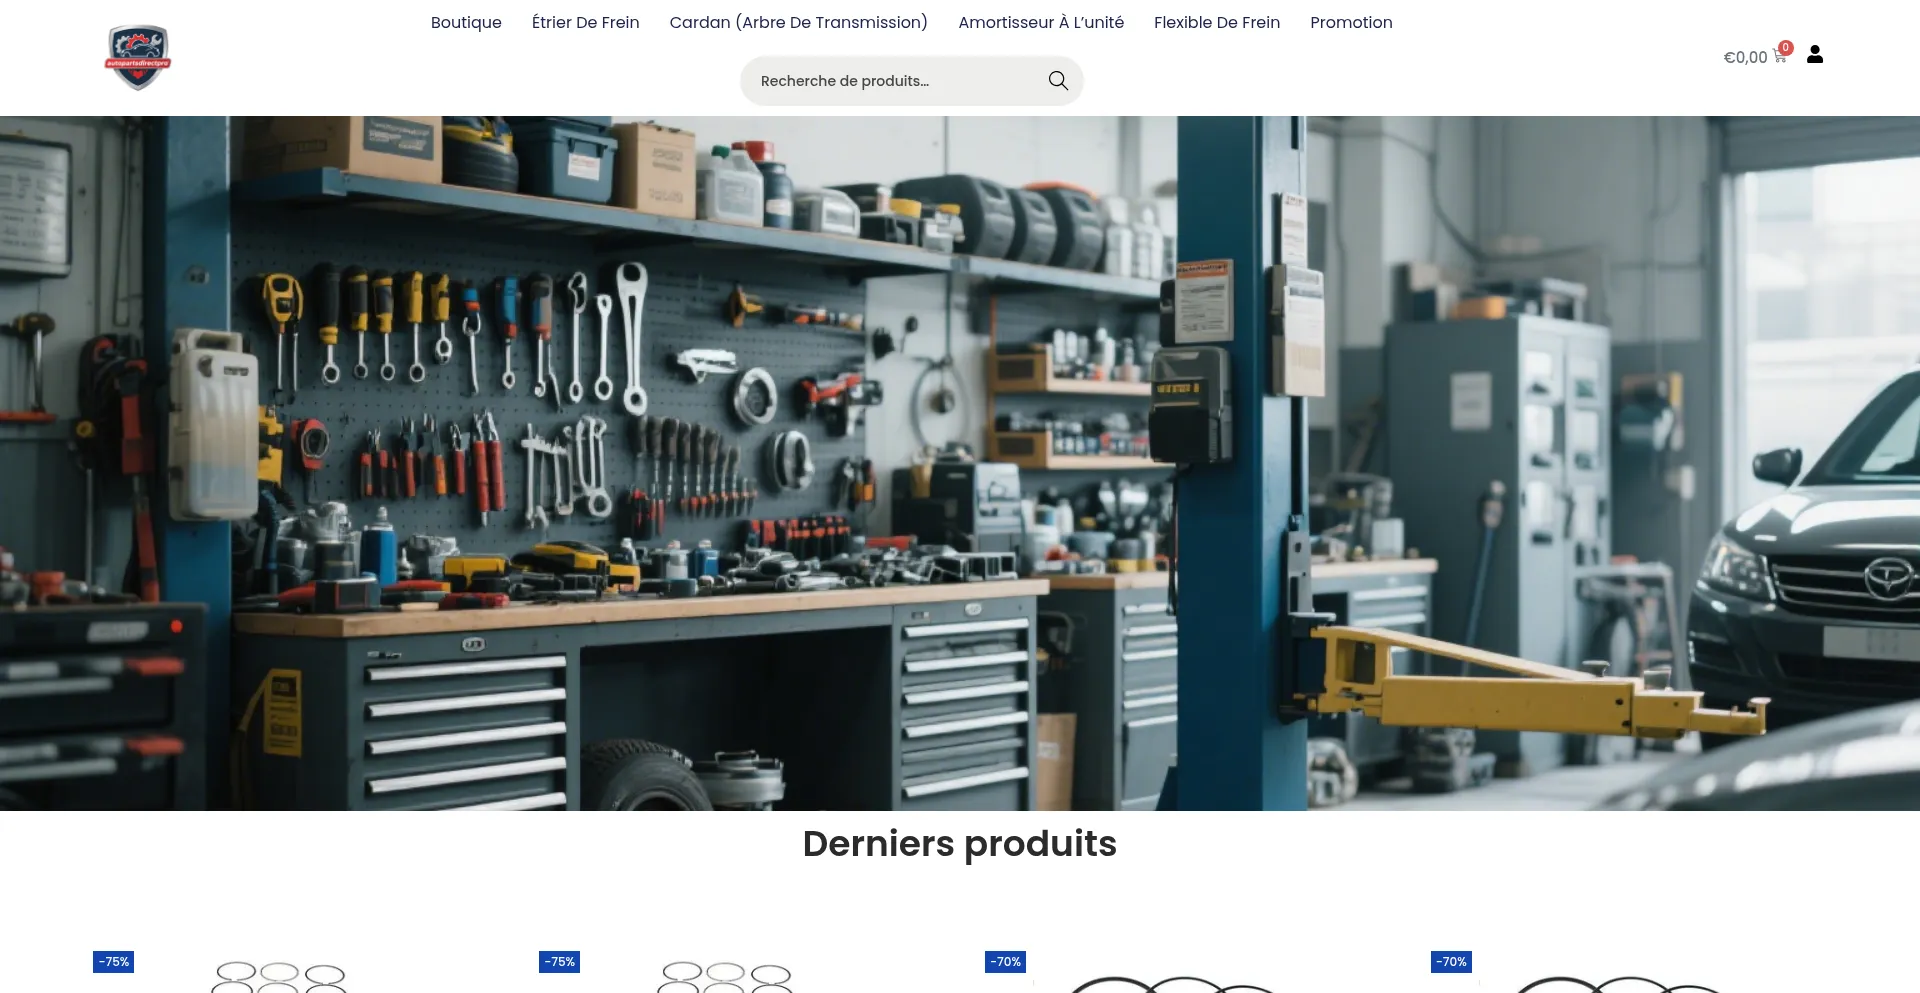Go to the Étrier De Frein category
The height and width of the screenshot is (993, 1920).
click(585, 22)
